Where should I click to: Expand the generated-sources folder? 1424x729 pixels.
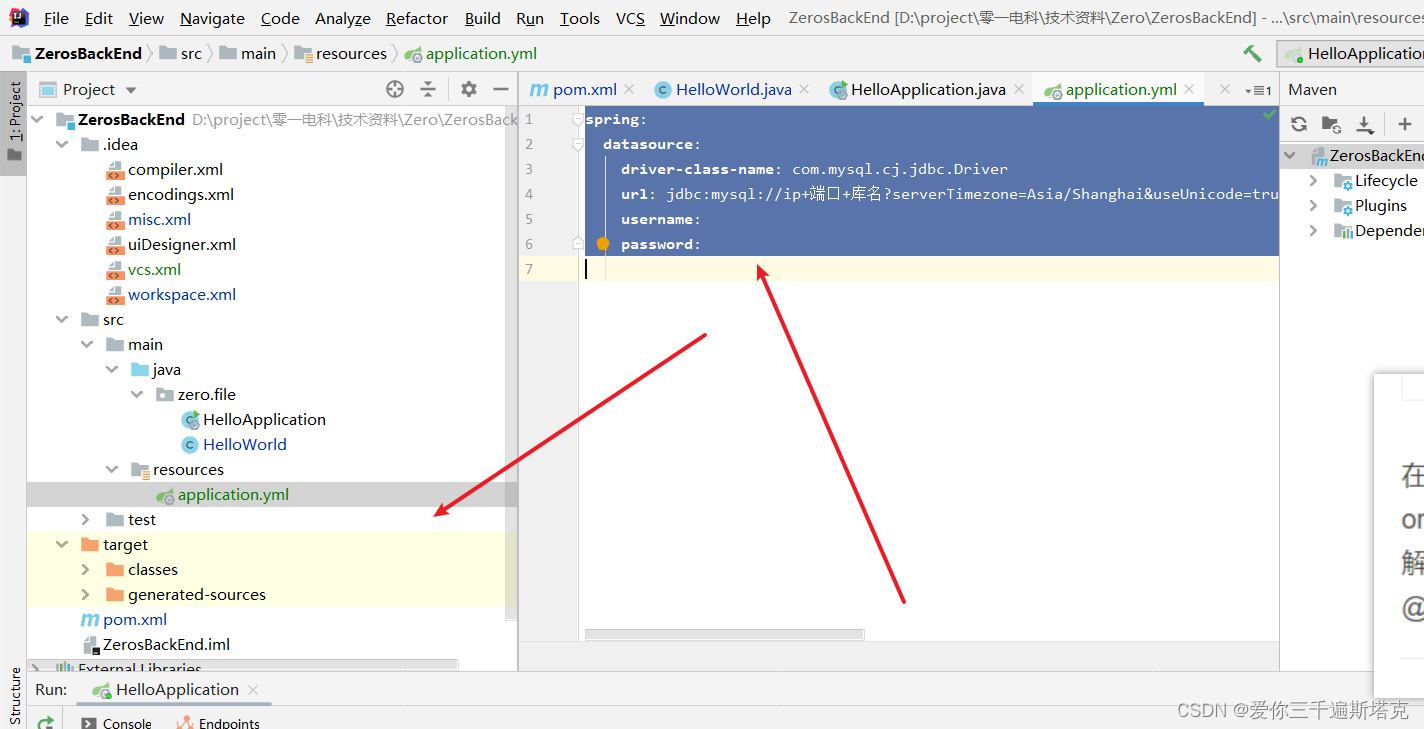pyautogui.click(x=86, y=594)
